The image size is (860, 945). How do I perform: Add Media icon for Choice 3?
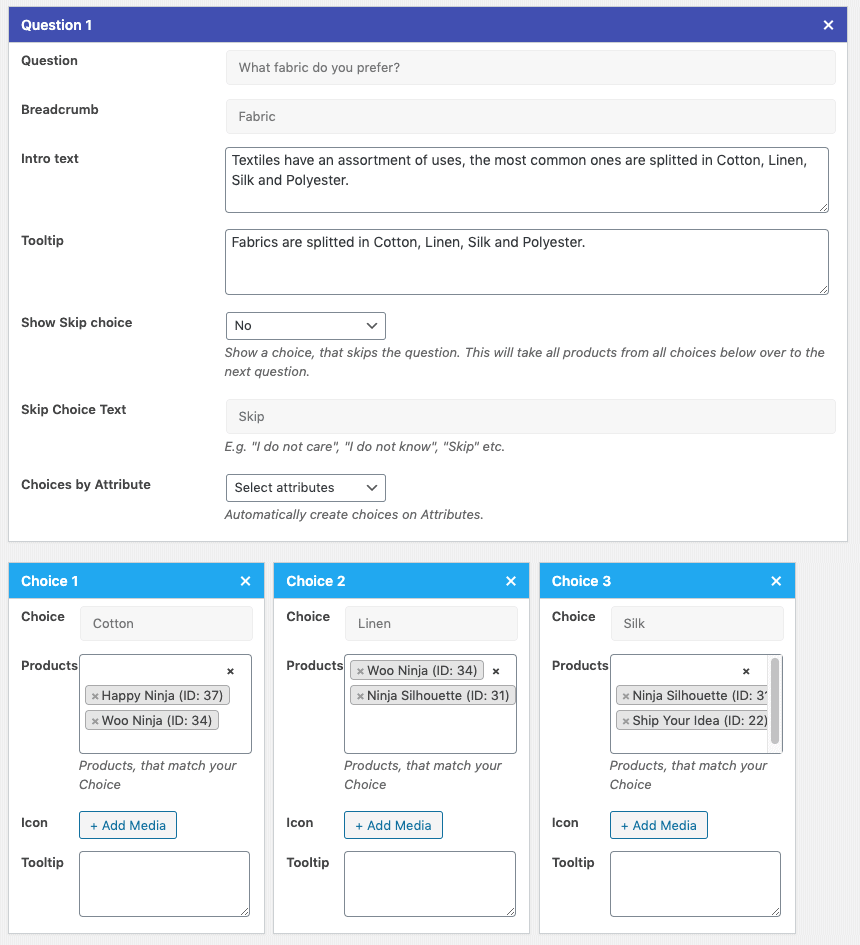(658, 824)
